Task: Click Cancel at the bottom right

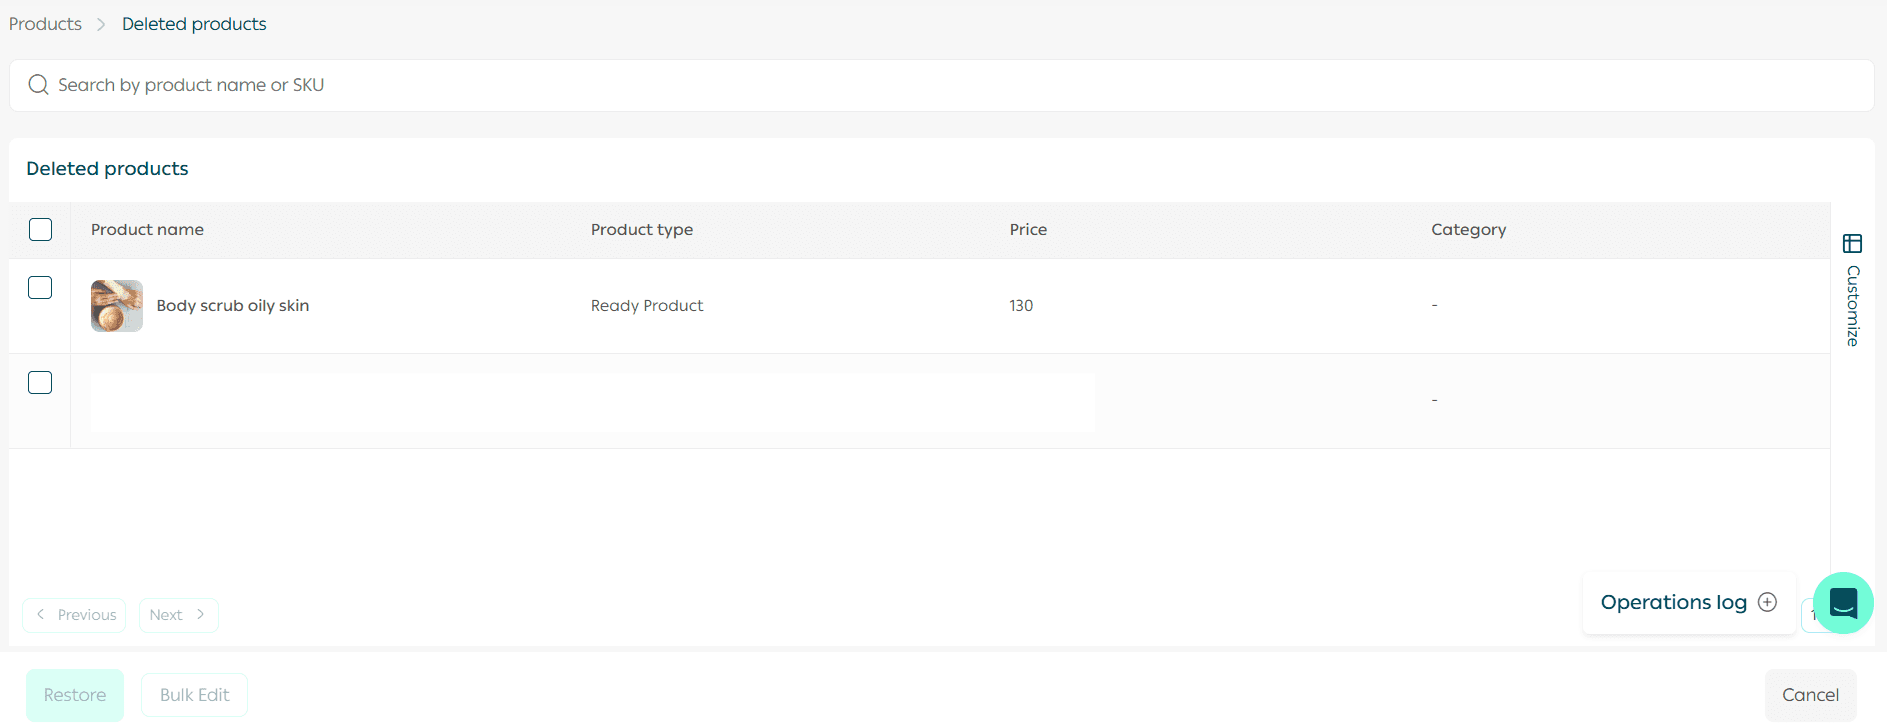Action: 1809,695
